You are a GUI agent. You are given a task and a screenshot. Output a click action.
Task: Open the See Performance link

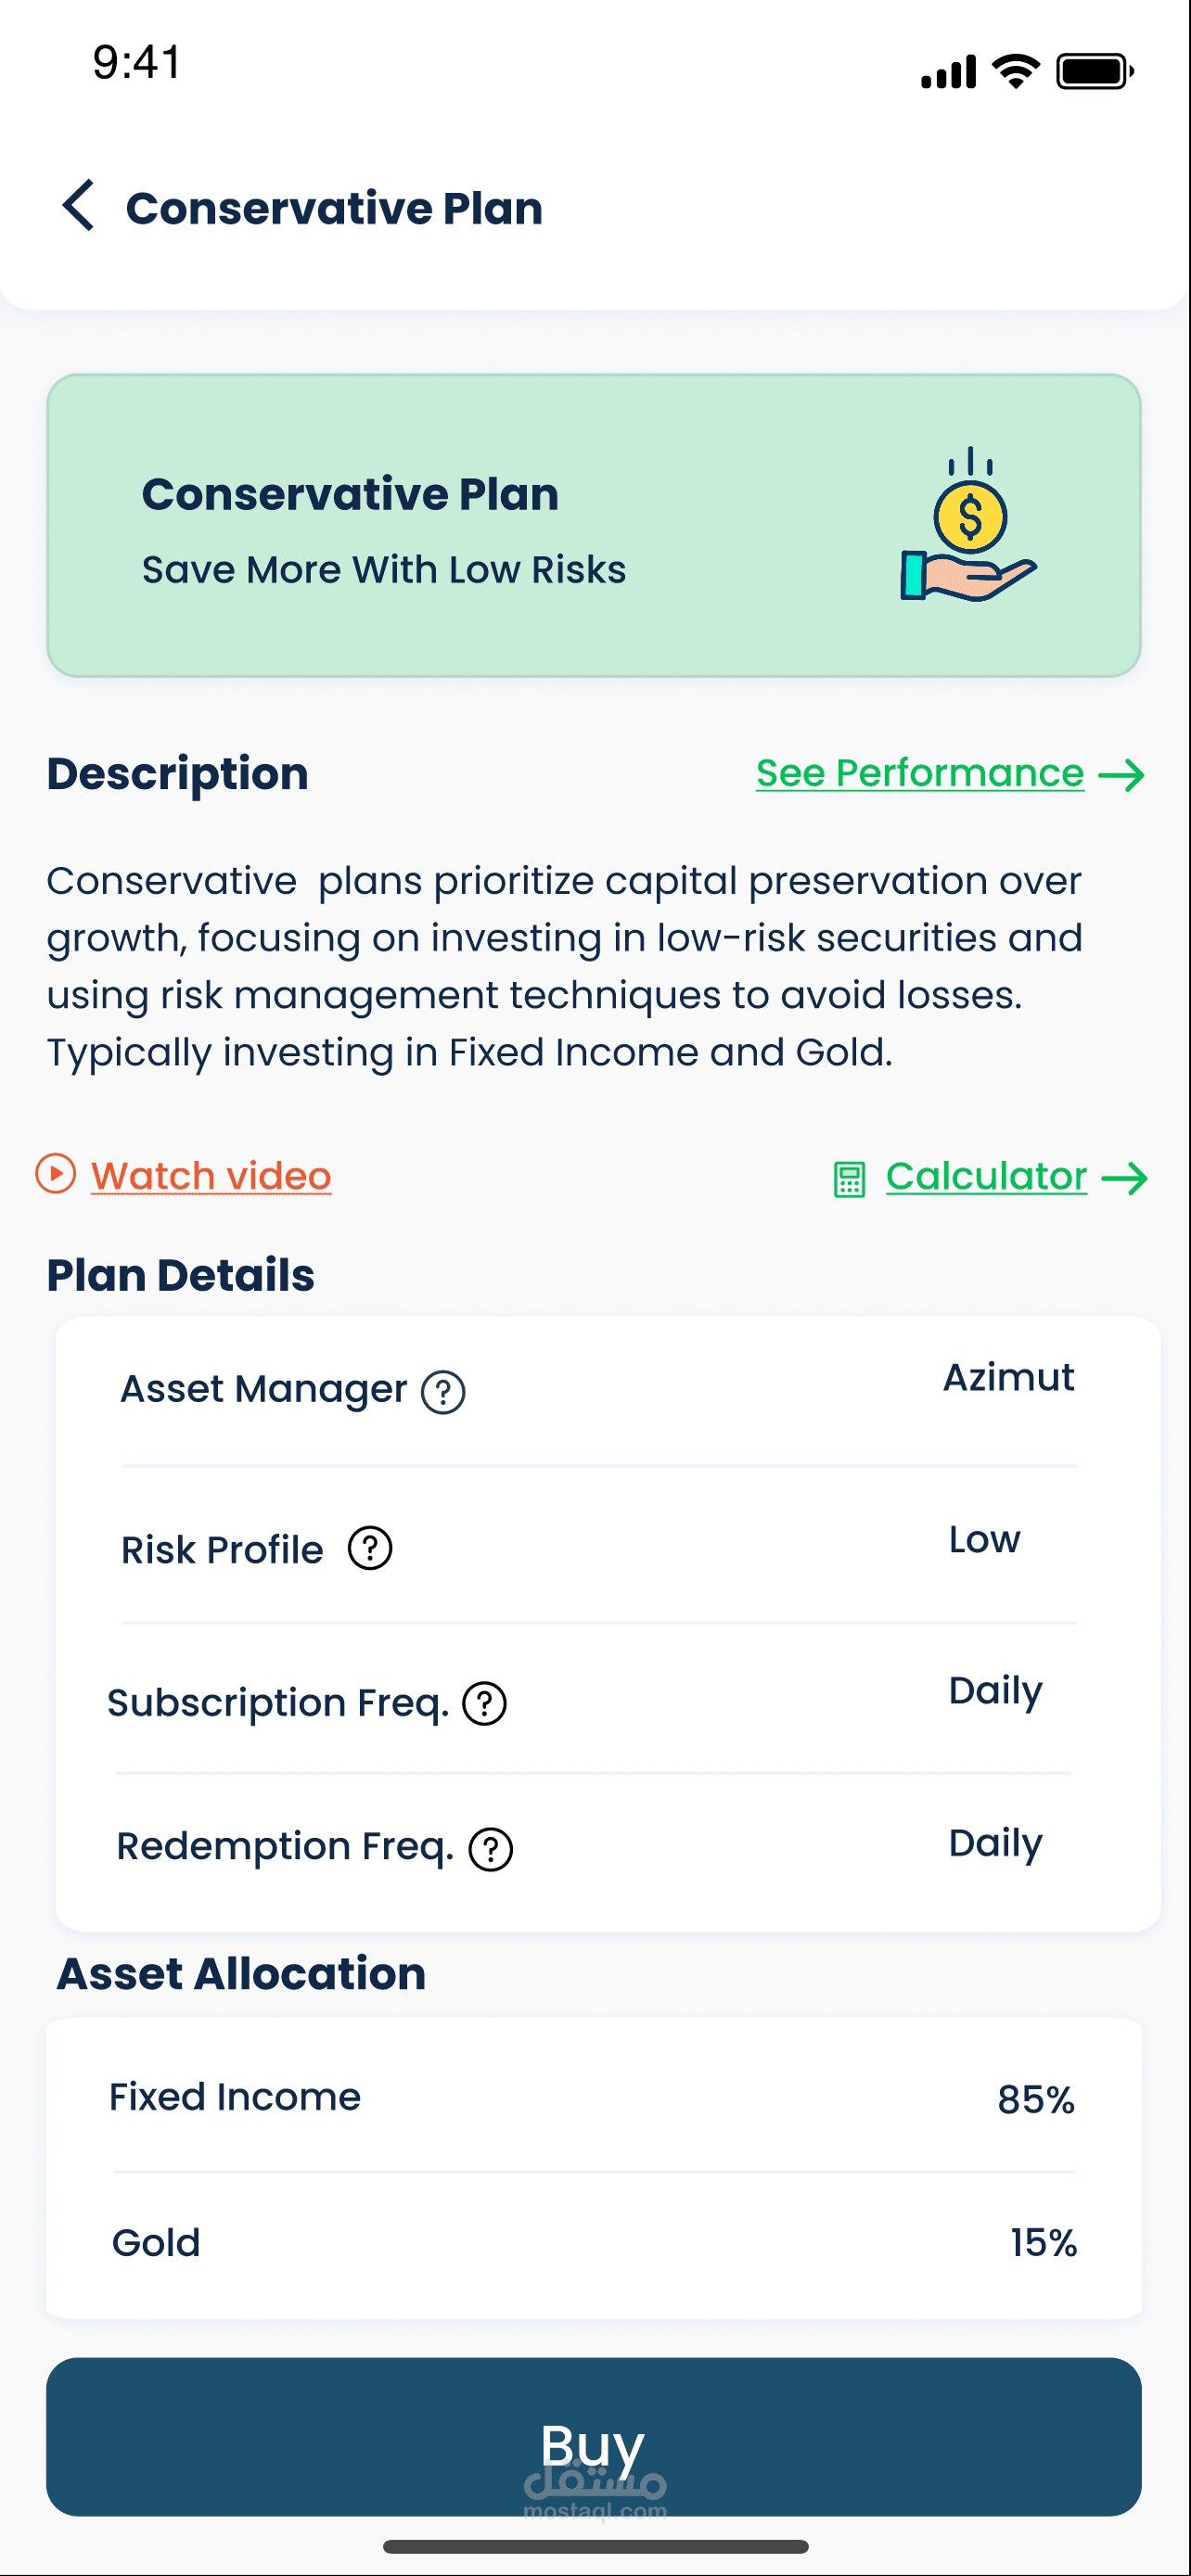point(919,773)
